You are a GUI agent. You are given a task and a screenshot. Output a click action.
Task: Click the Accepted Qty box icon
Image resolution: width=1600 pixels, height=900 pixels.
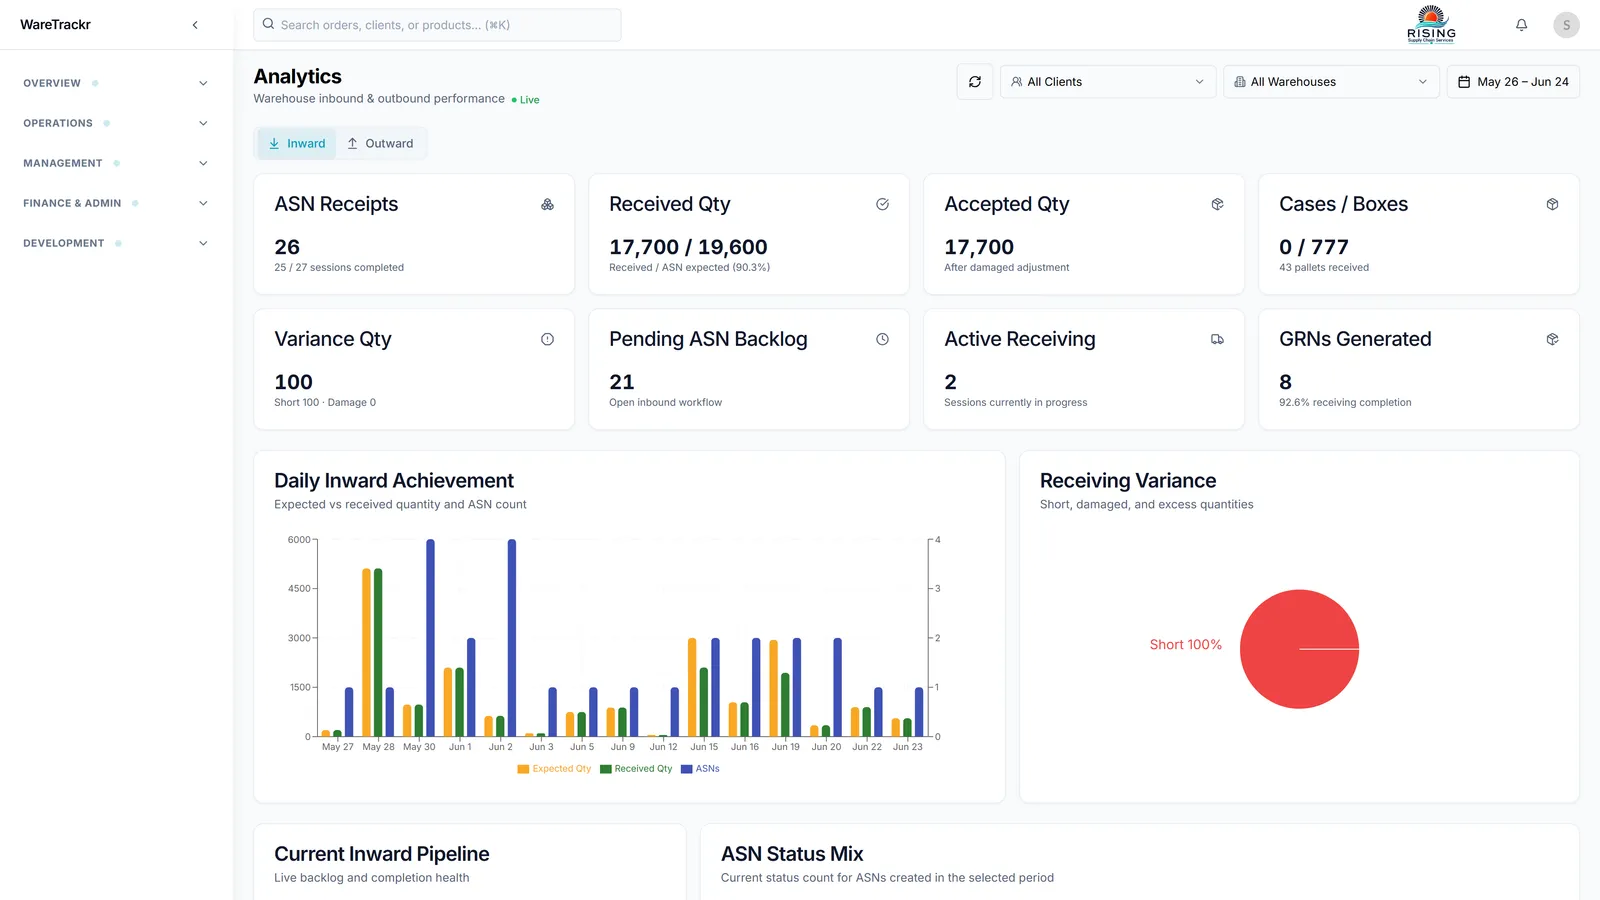coord(1217,204)
